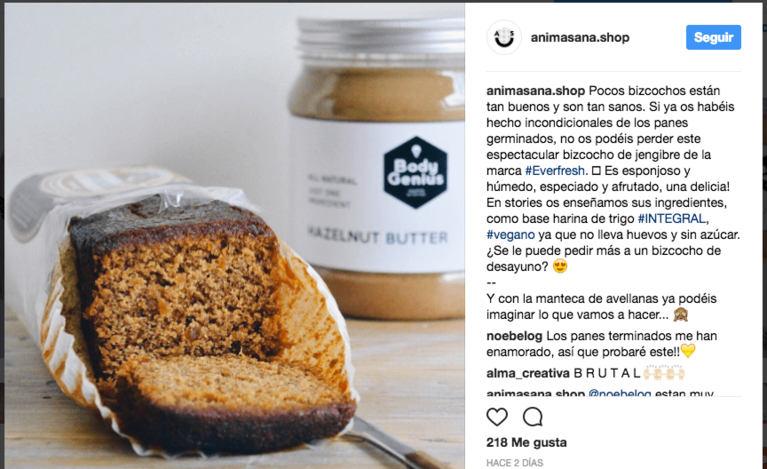Open the #Everfresh hashtag
The width and height of the screenshot is (767, 469).
click(555, 171)
